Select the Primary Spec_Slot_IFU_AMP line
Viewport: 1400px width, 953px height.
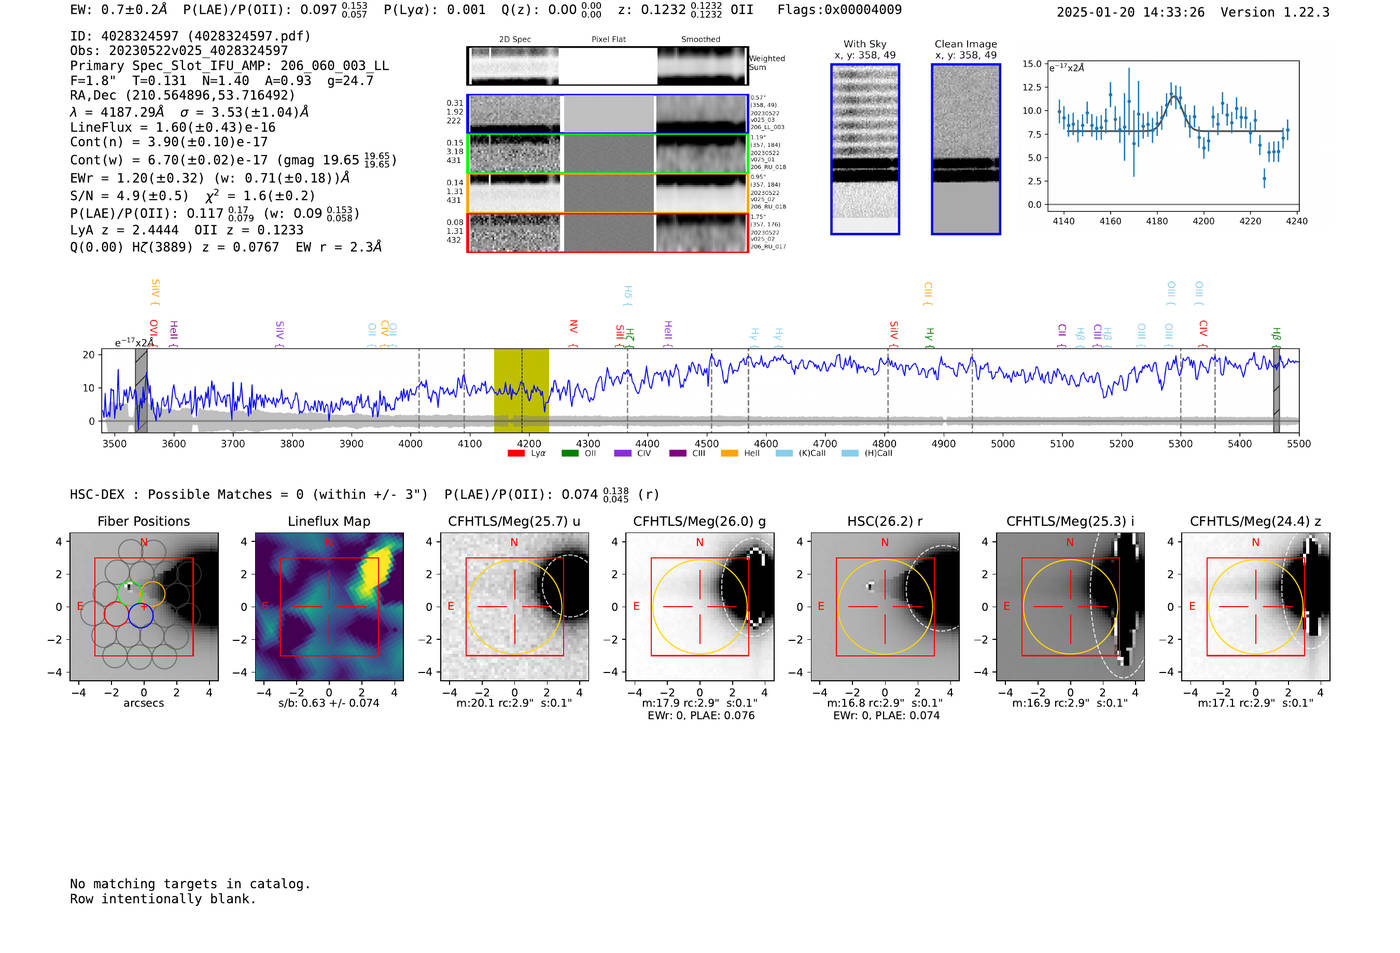[229, 66]
